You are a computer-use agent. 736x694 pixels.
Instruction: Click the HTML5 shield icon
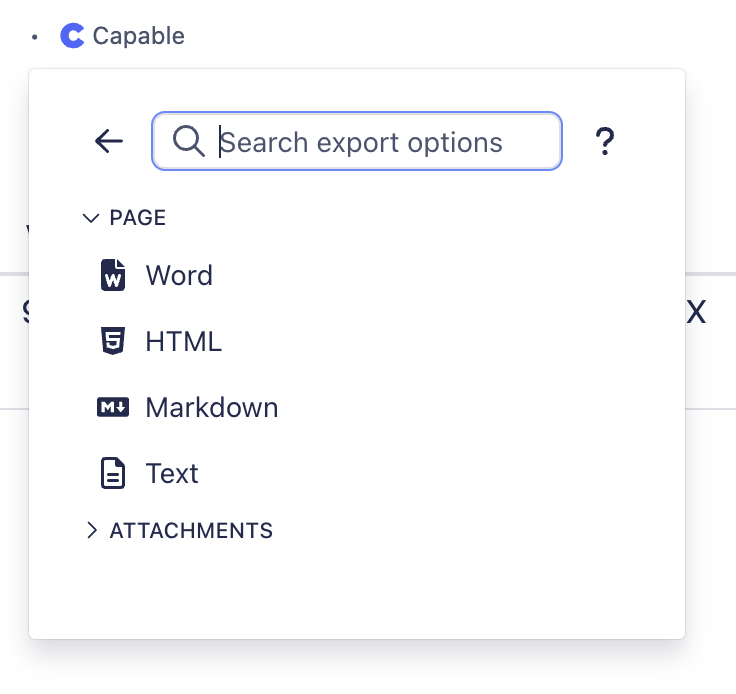point(114,341)
